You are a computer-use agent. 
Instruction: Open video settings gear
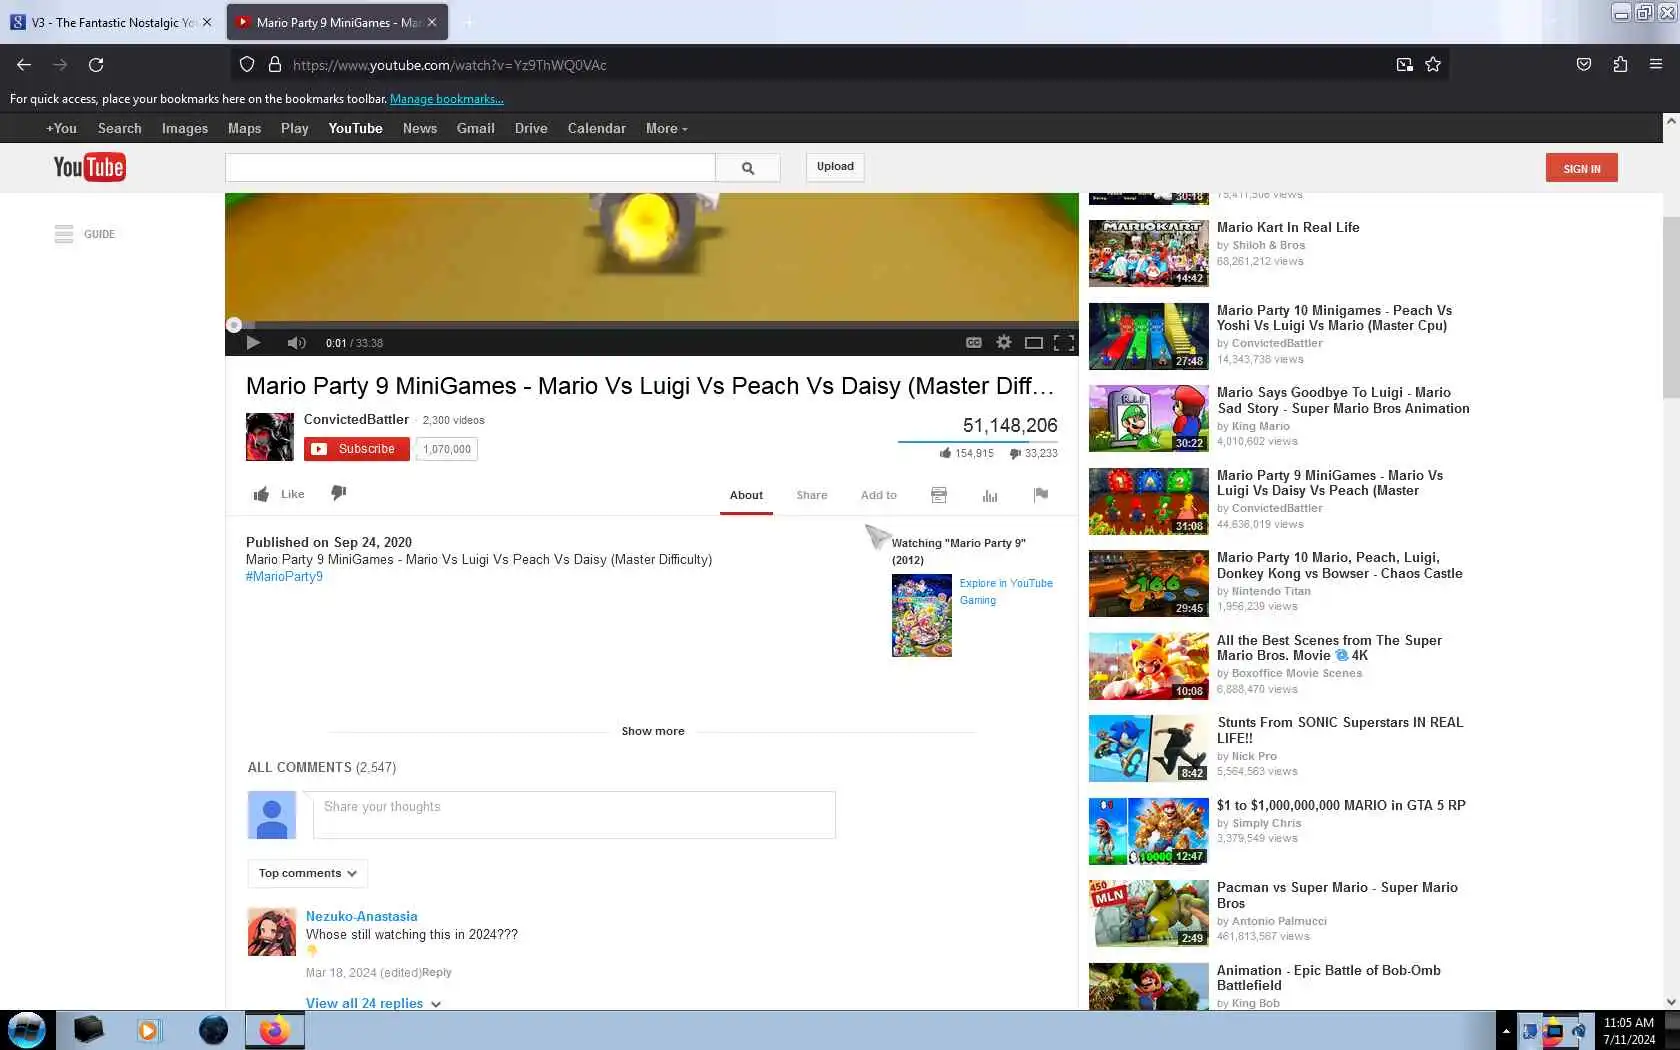pos(1004,342)
